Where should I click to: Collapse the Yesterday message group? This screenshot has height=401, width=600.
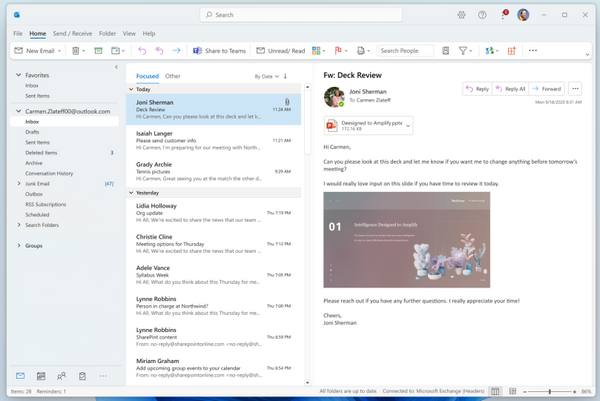click(x=131, y=193)
